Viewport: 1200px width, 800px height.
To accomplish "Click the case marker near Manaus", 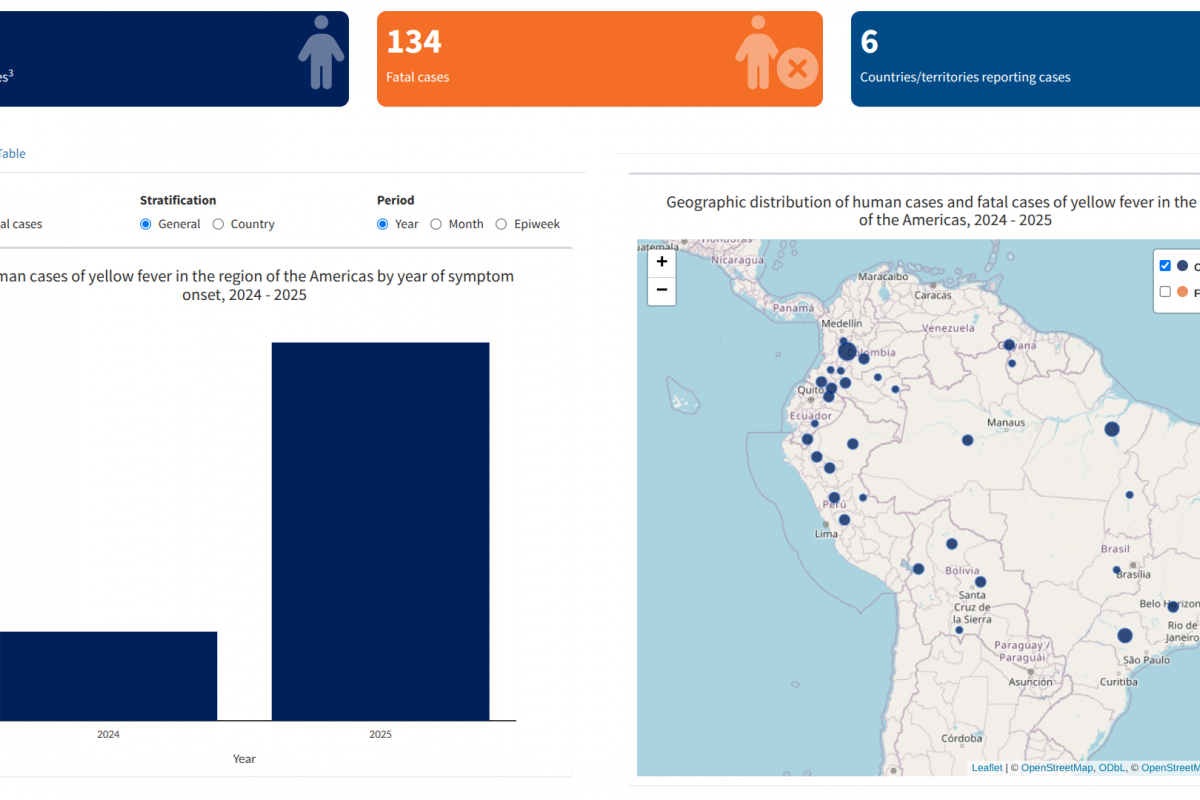I will click(x=967, y=440).
